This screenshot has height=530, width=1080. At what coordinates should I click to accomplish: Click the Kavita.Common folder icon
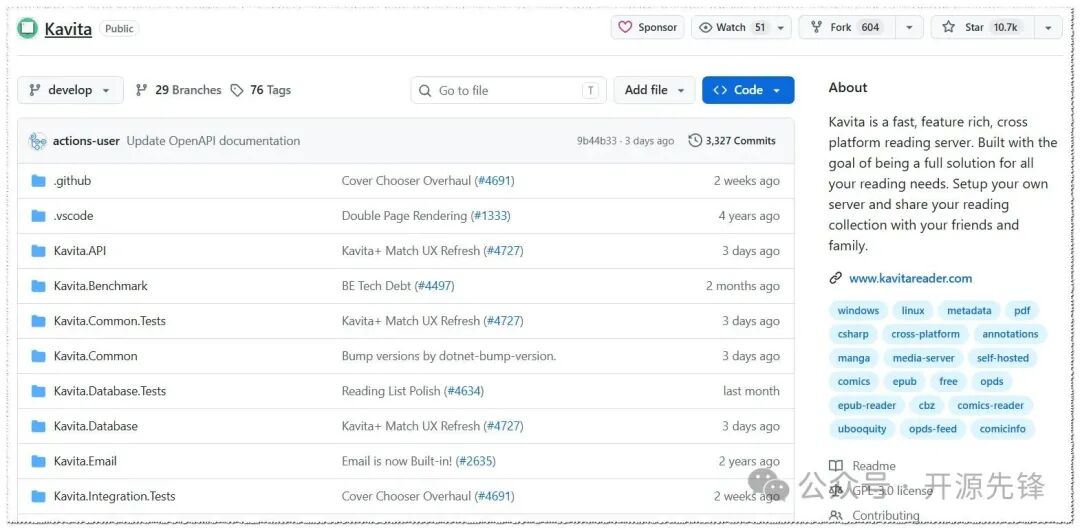click(39, 356)
